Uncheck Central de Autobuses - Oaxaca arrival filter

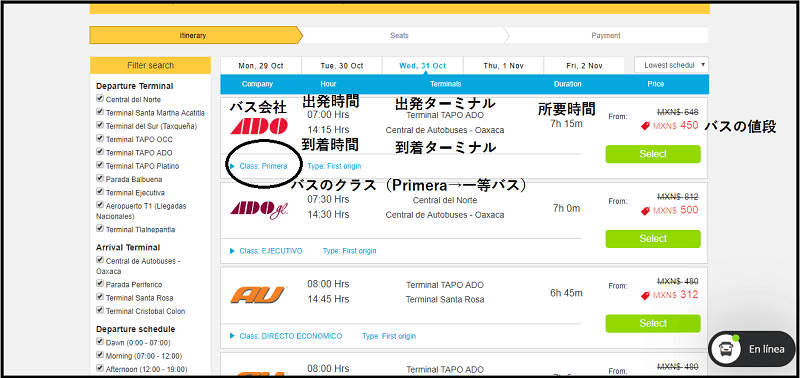(x=100, y=260)
